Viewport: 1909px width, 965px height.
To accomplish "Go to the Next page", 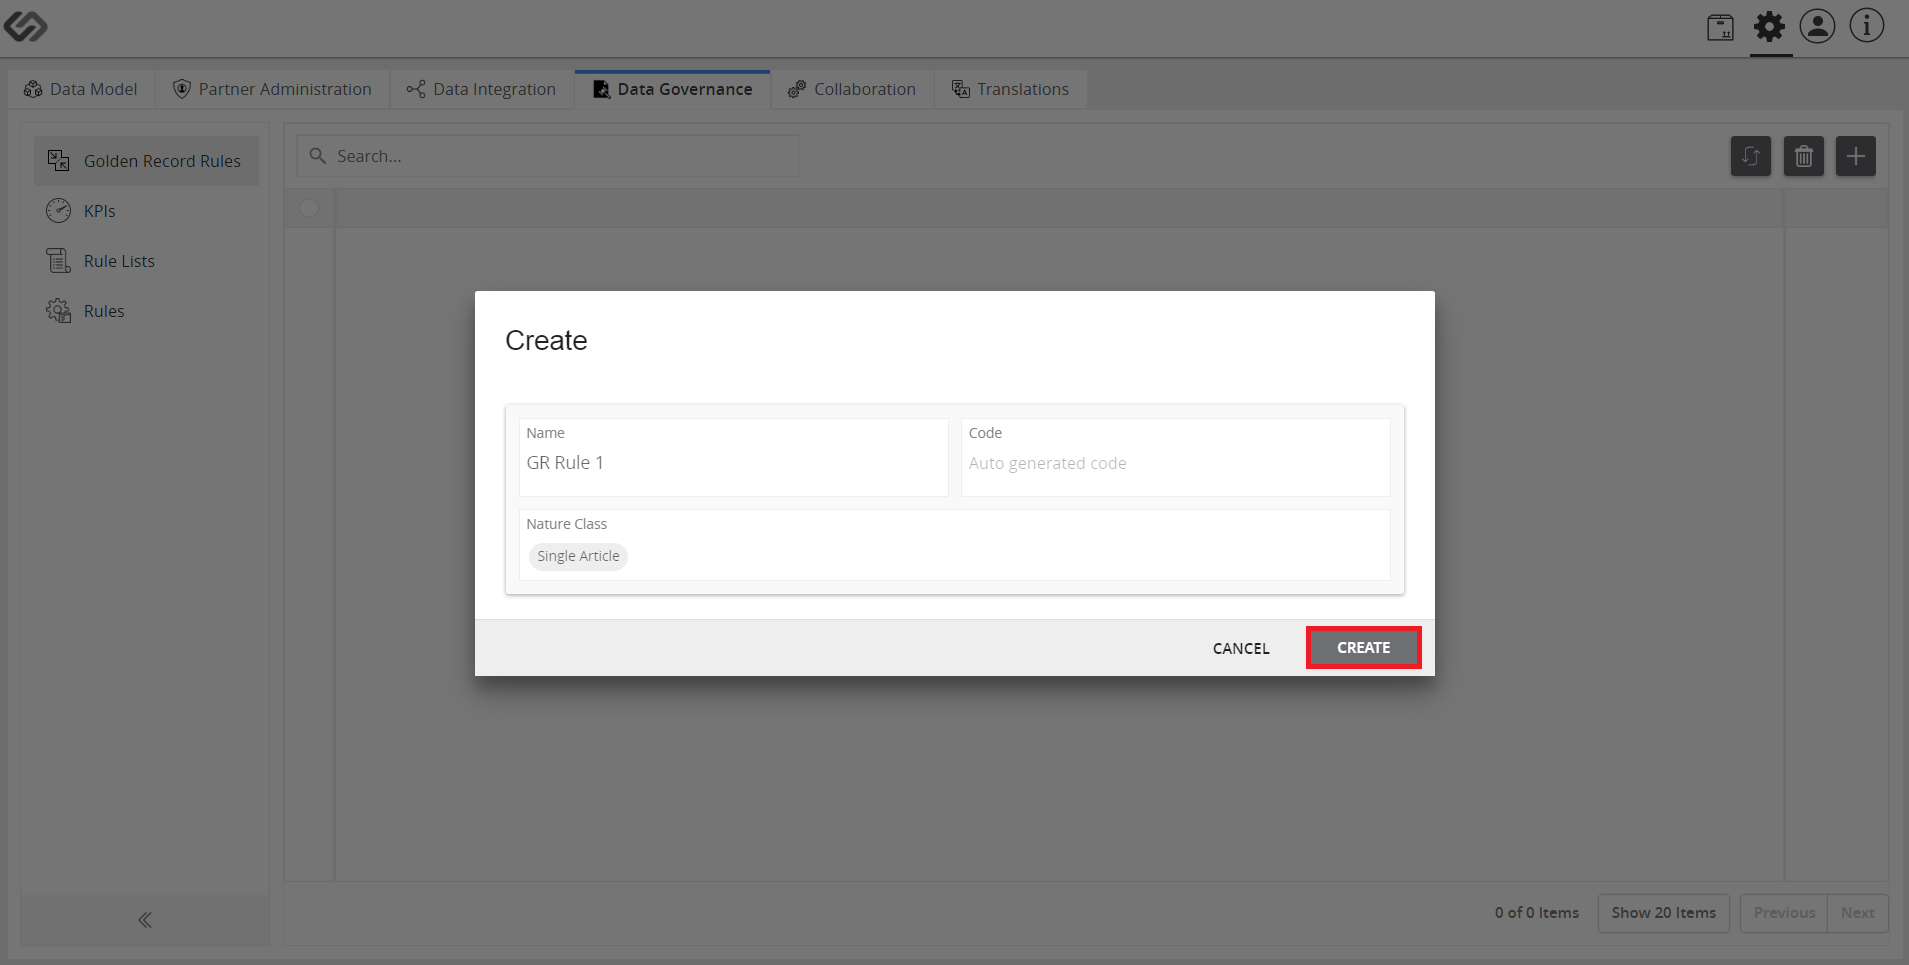I will point(1857,913).
